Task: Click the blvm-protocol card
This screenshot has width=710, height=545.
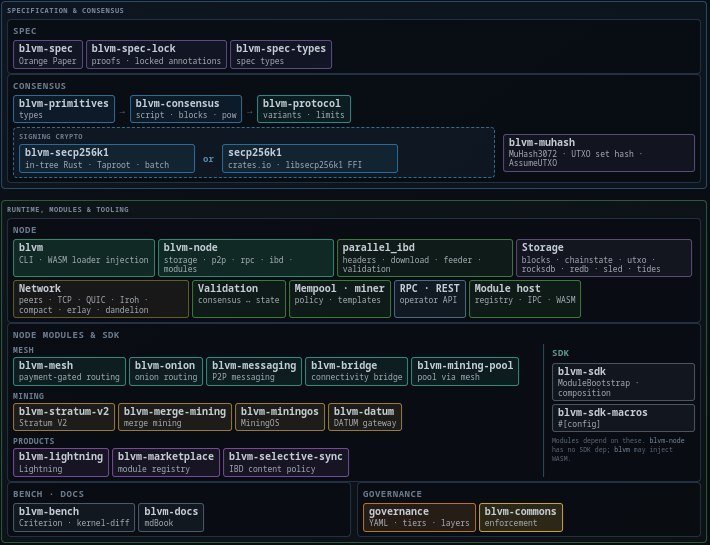Action: (303, 109)
